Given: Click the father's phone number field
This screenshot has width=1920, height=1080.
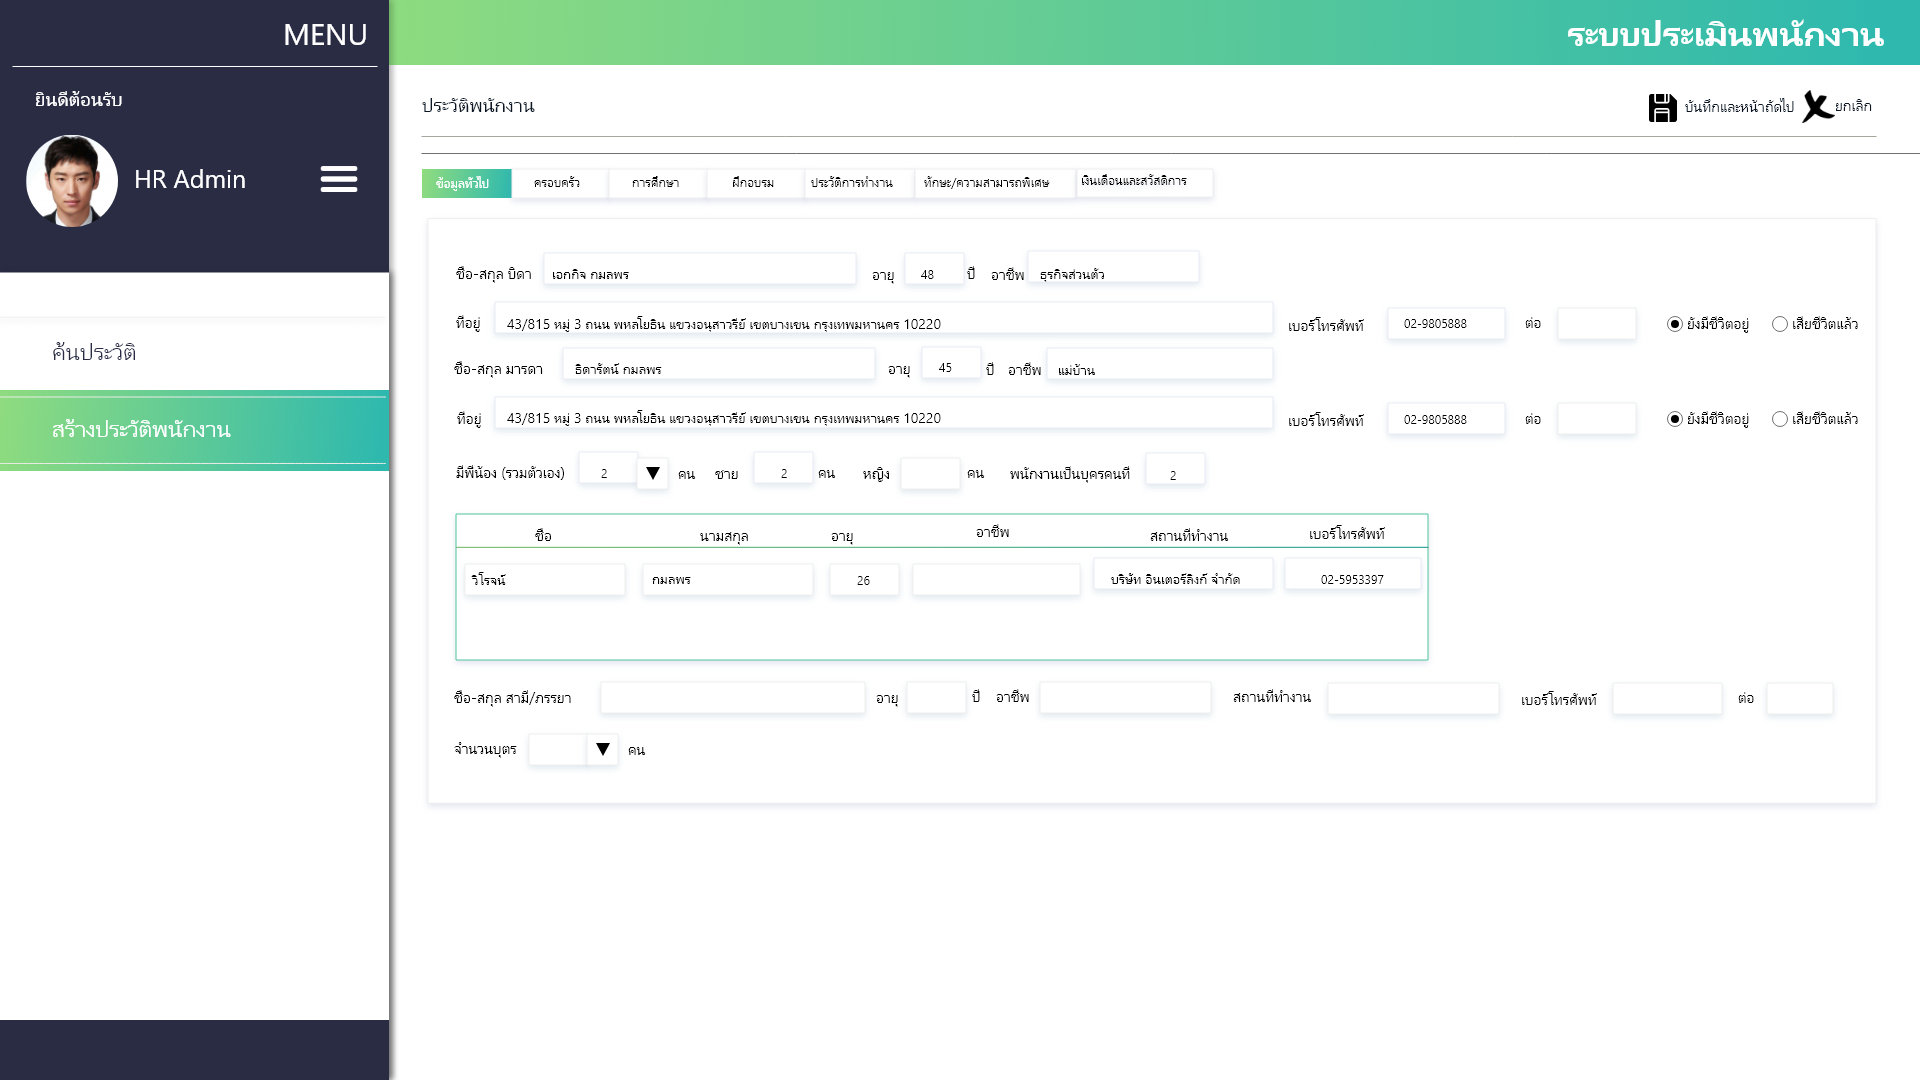Looking at the screenshot, I should coord(1446,324).
